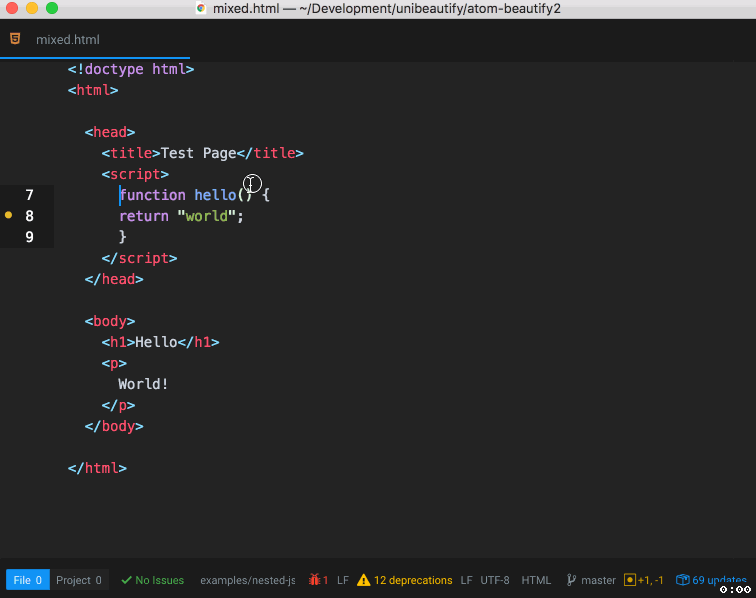Click line number 7 in gutter
The image size is (756, 598).
[29, 195]
